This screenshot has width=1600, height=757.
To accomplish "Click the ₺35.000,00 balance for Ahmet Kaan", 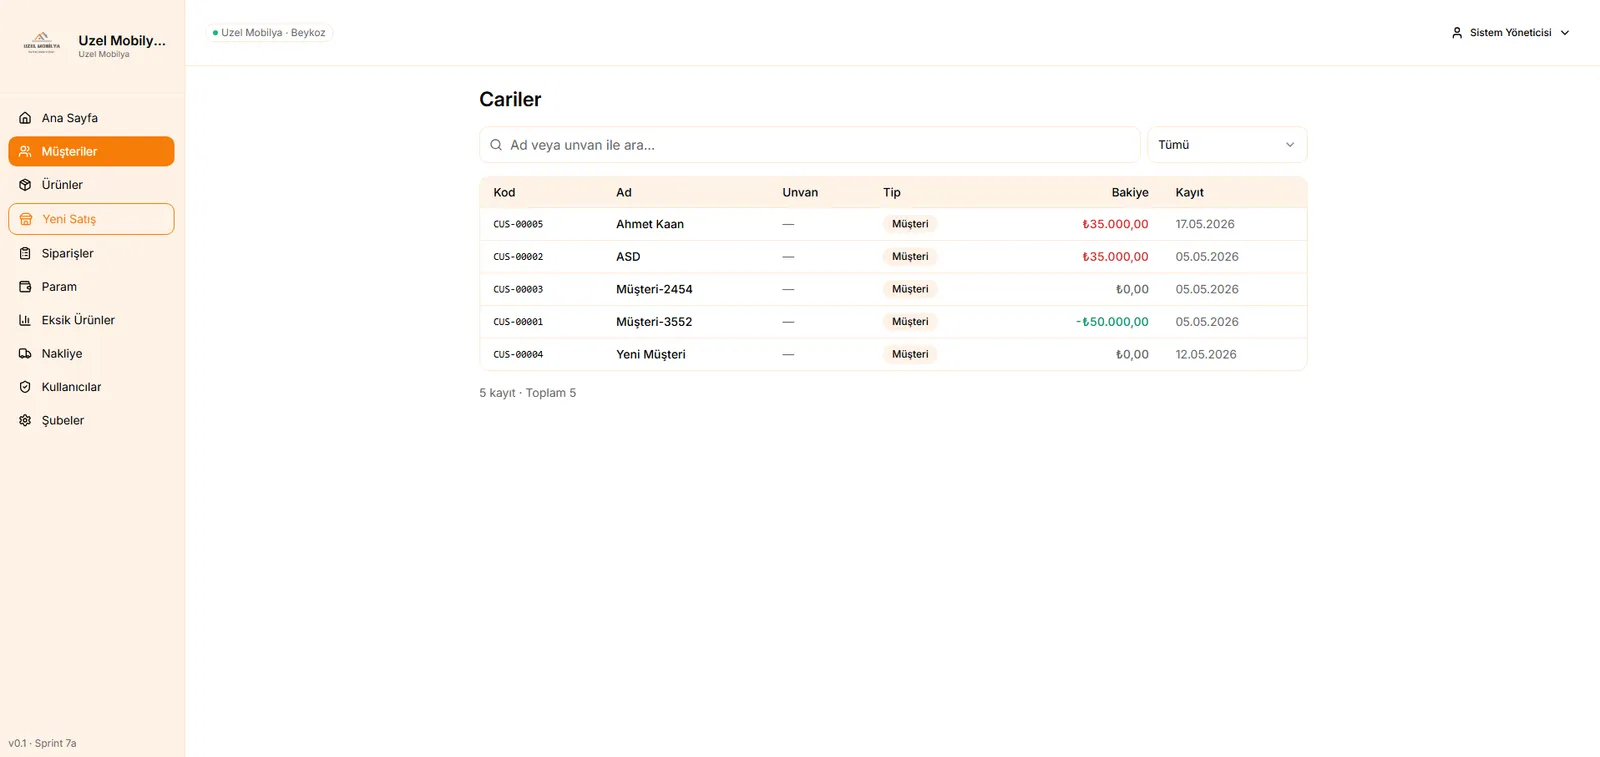I will click(1115, 224).
